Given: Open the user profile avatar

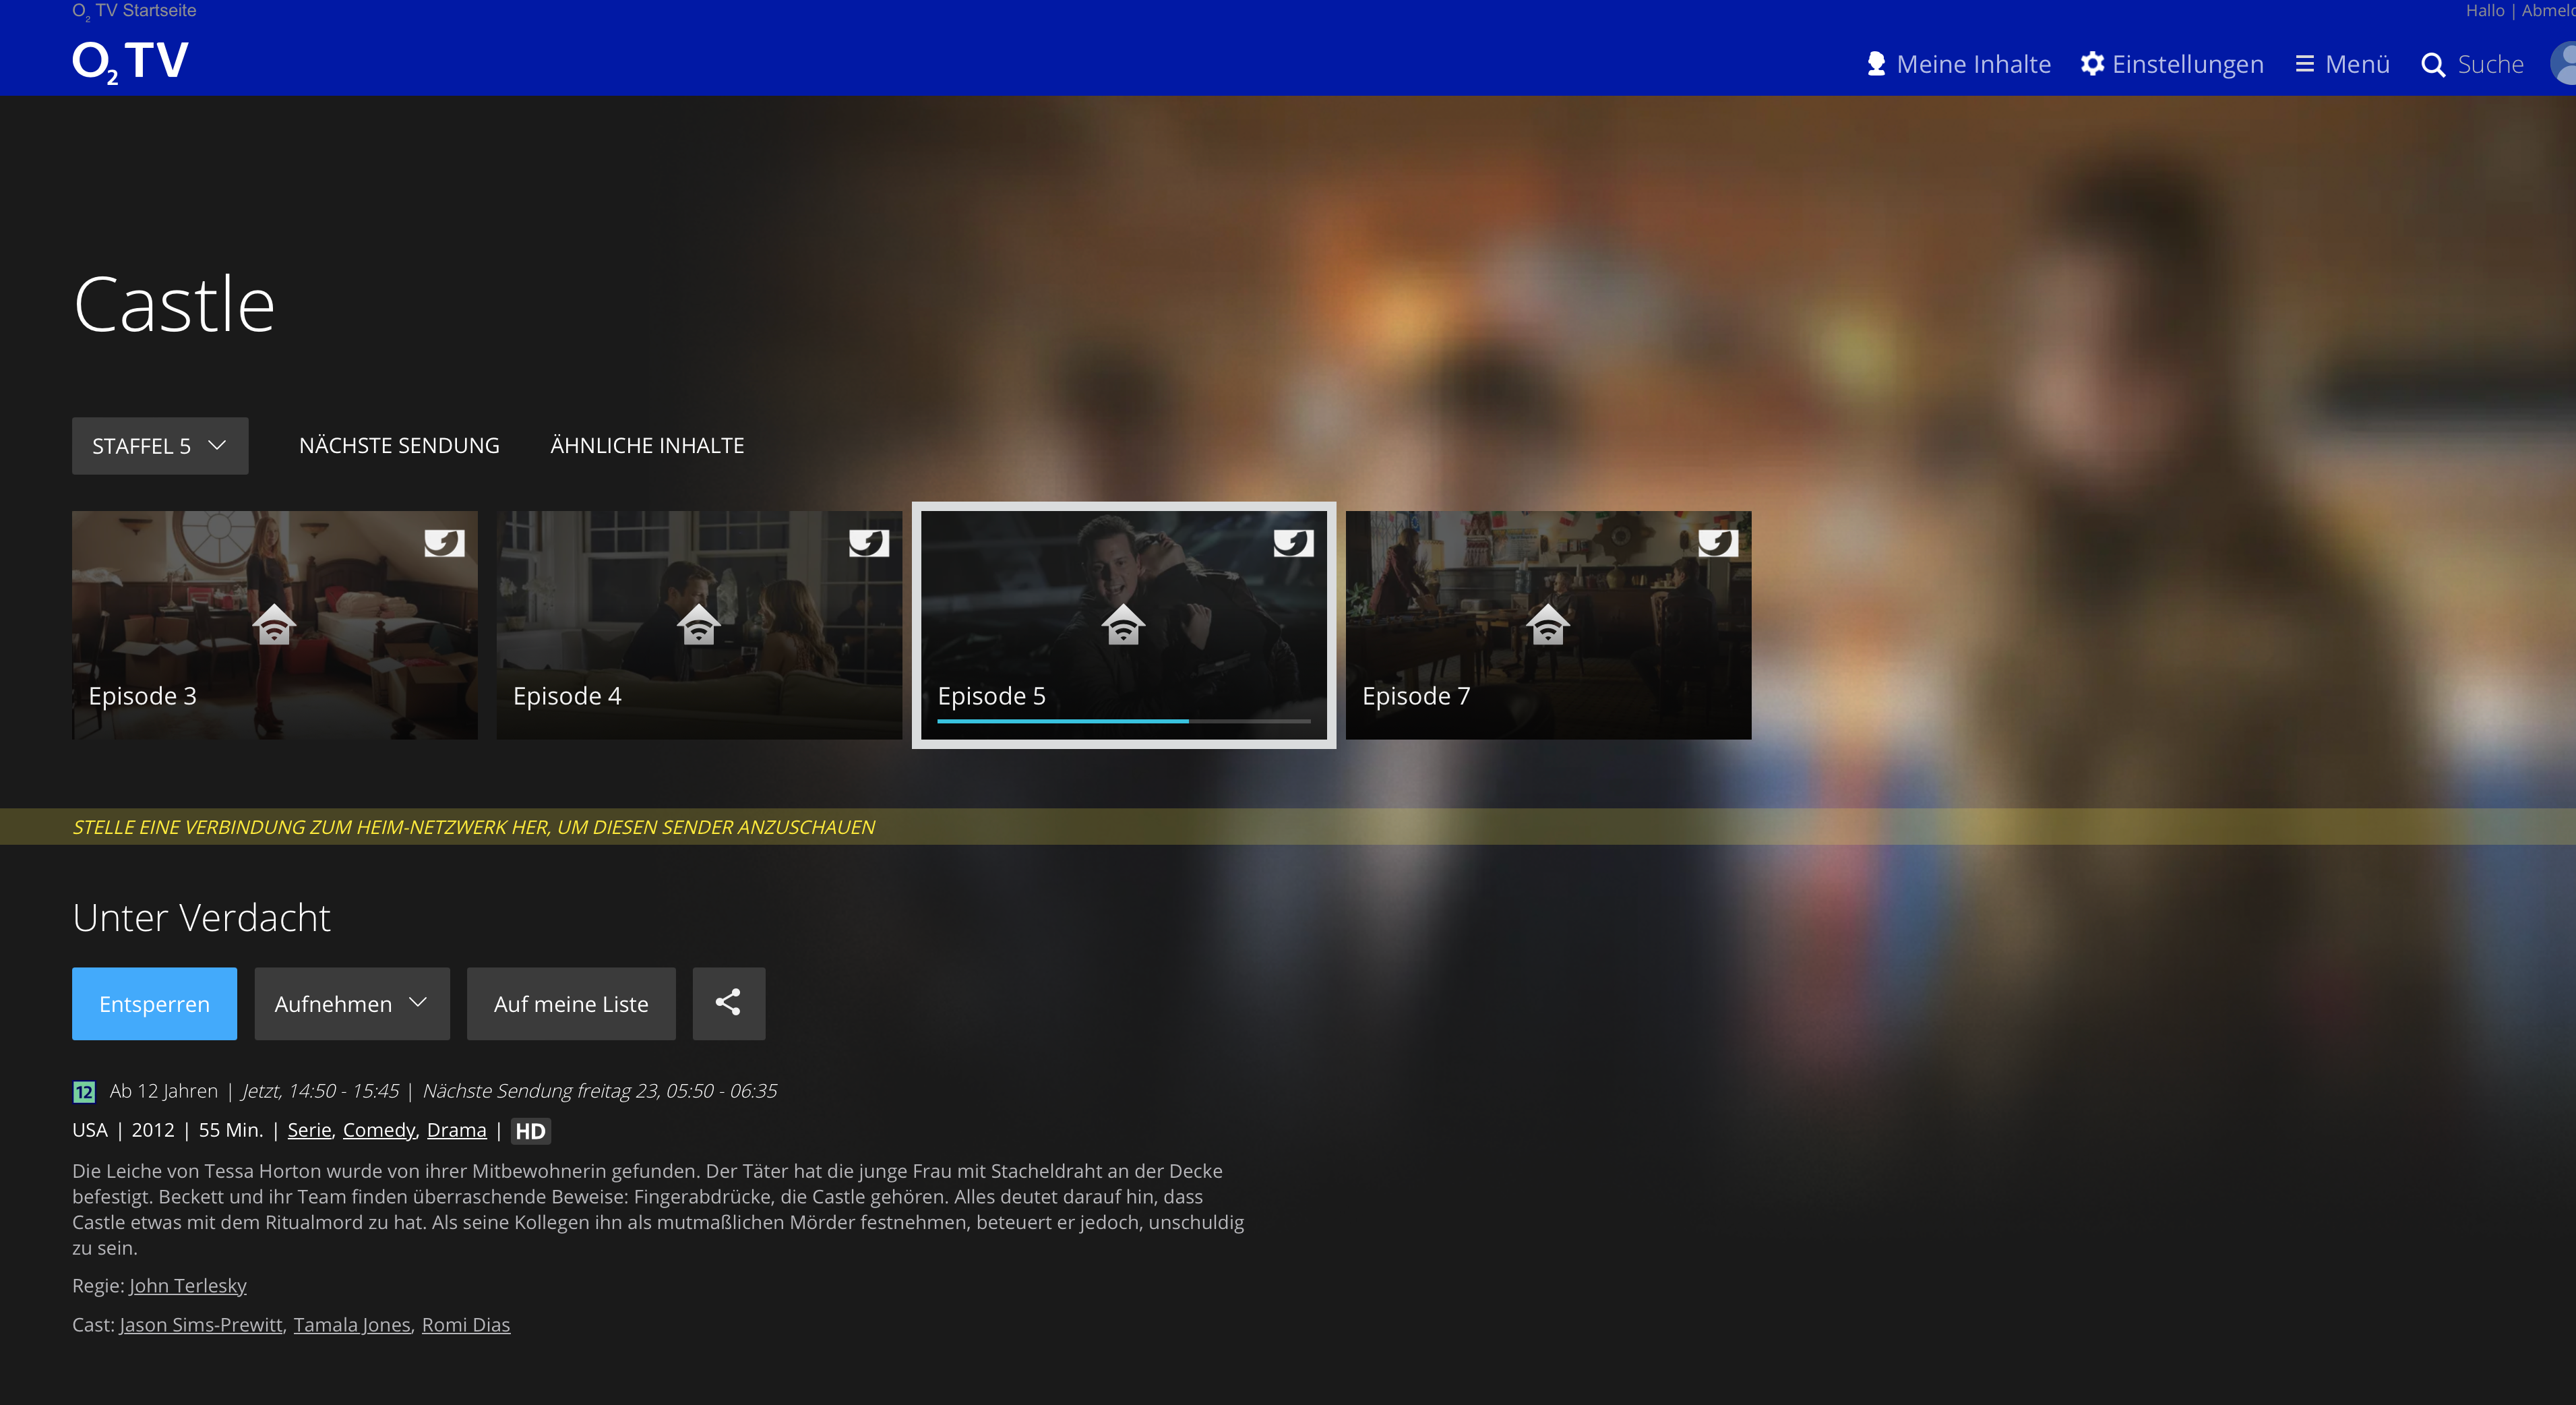Looking at the screenshot, I should 2564,64.
